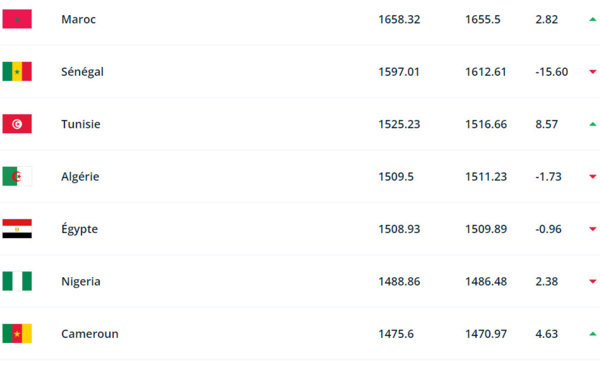Screen dimensions: 600x372
Task: Click green up arrow in Tunisie row
Action: click(592, 124)
